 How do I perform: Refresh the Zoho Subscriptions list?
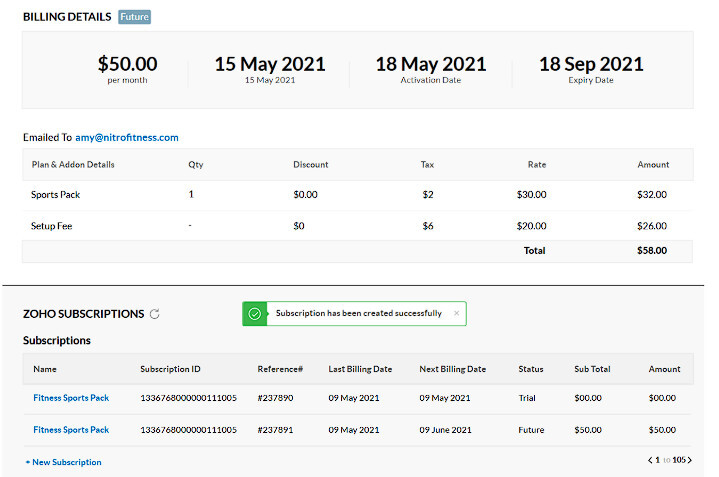tap(155, 314)
